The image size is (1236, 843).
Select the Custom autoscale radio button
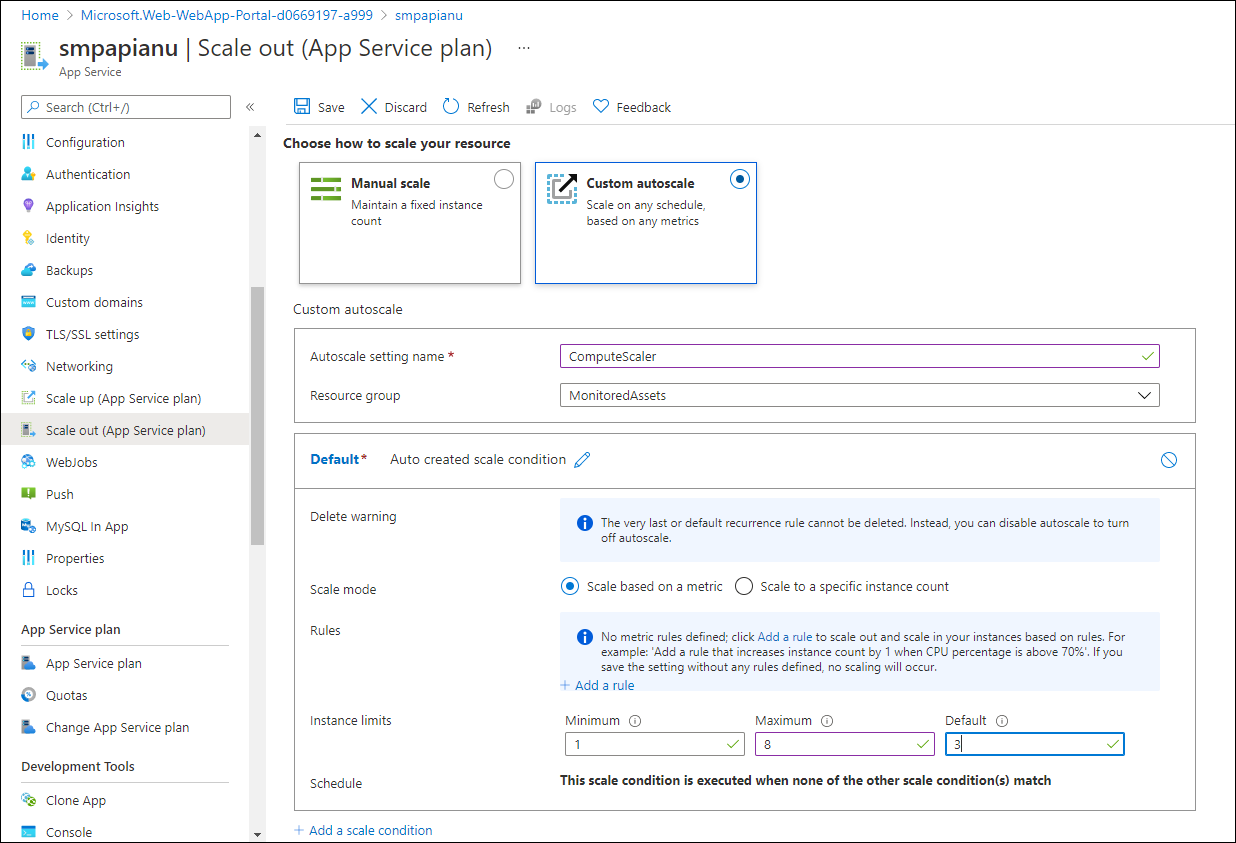740,179
